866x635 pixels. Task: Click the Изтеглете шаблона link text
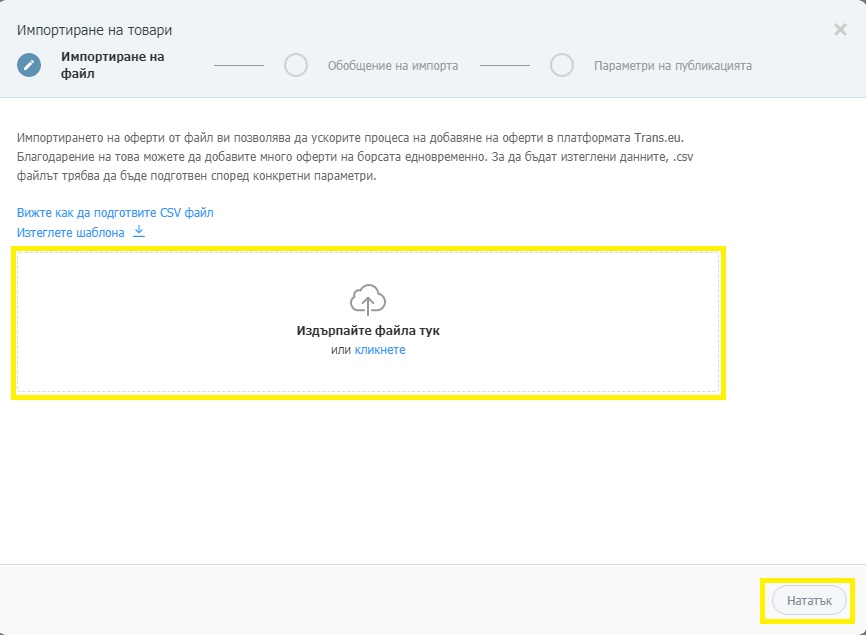[x=71, y=232]
